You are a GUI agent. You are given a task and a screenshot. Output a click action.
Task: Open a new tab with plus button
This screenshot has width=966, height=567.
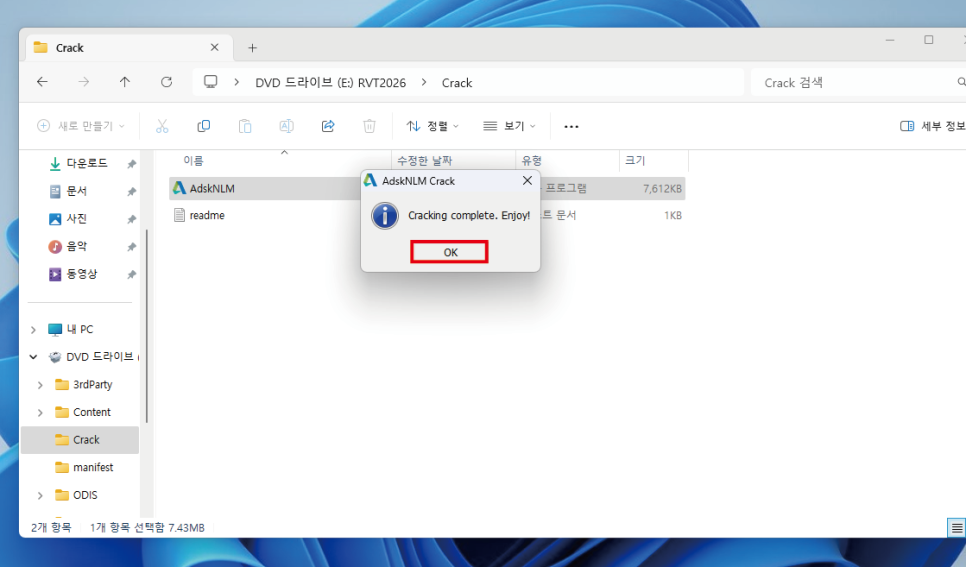click(252, 48)
